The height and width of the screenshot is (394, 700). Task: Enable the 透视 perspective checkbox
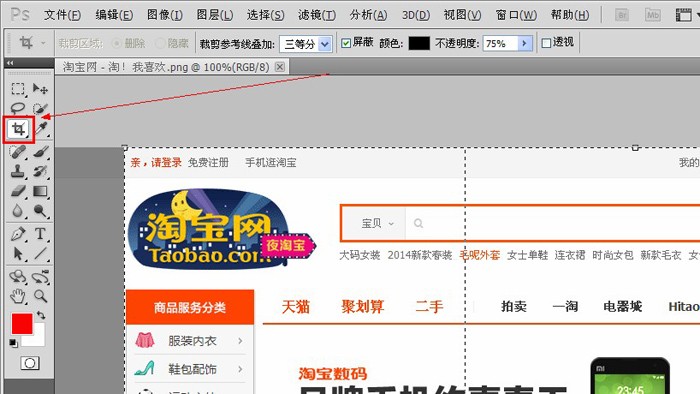[546, 43]
